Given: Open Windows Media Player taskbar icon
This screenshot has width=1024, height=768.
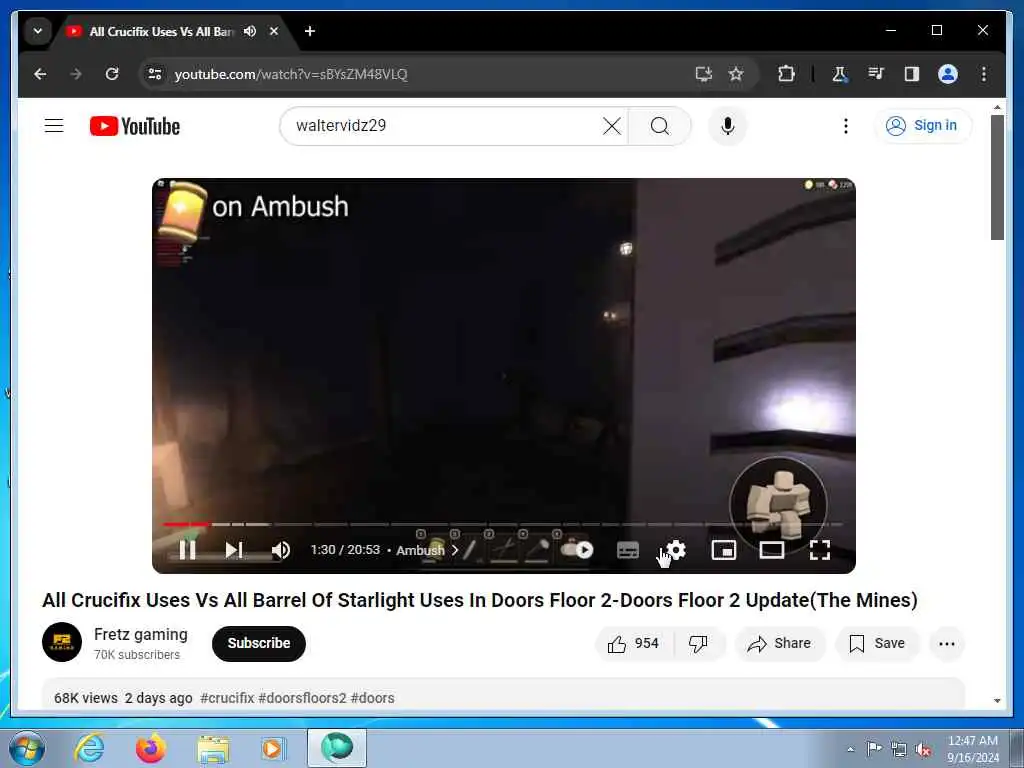Looking at the screenshot, I should (273, 748).
